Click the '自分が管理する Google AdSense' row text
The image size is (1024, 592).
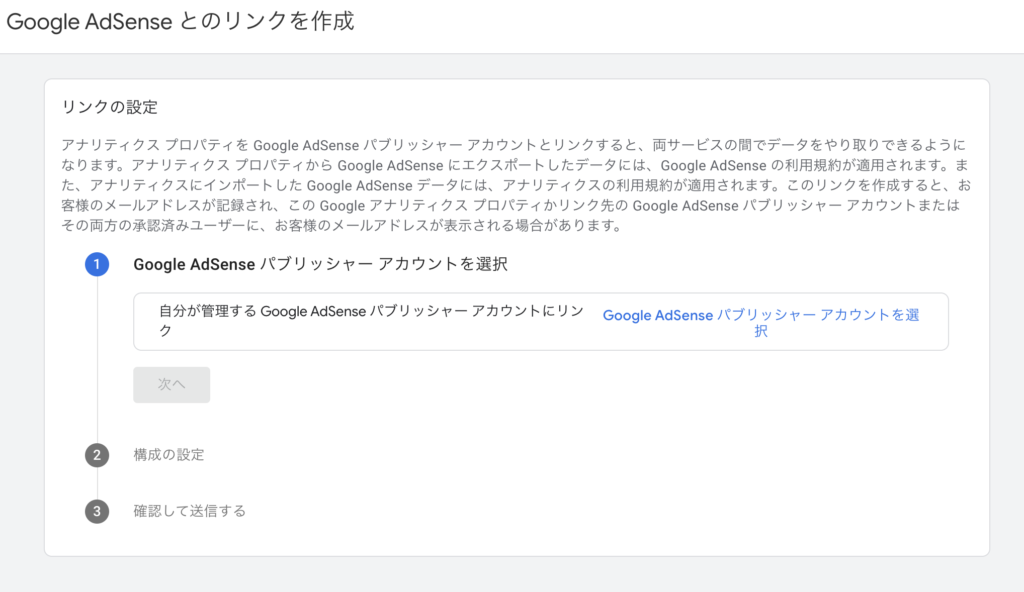tap(372, 321)
